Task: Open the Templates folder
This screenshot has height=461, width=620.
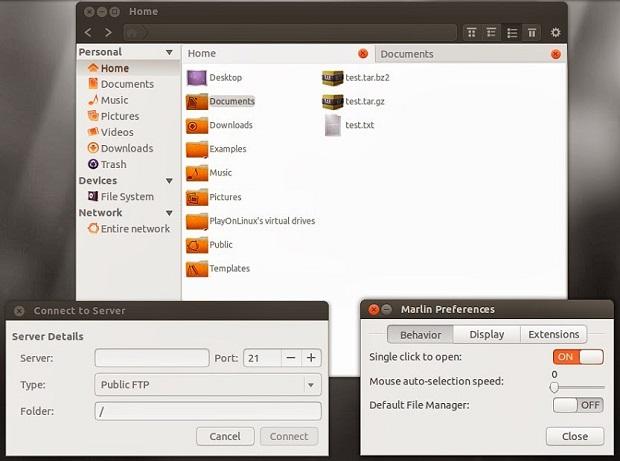Action: click(x=218, y=268)
